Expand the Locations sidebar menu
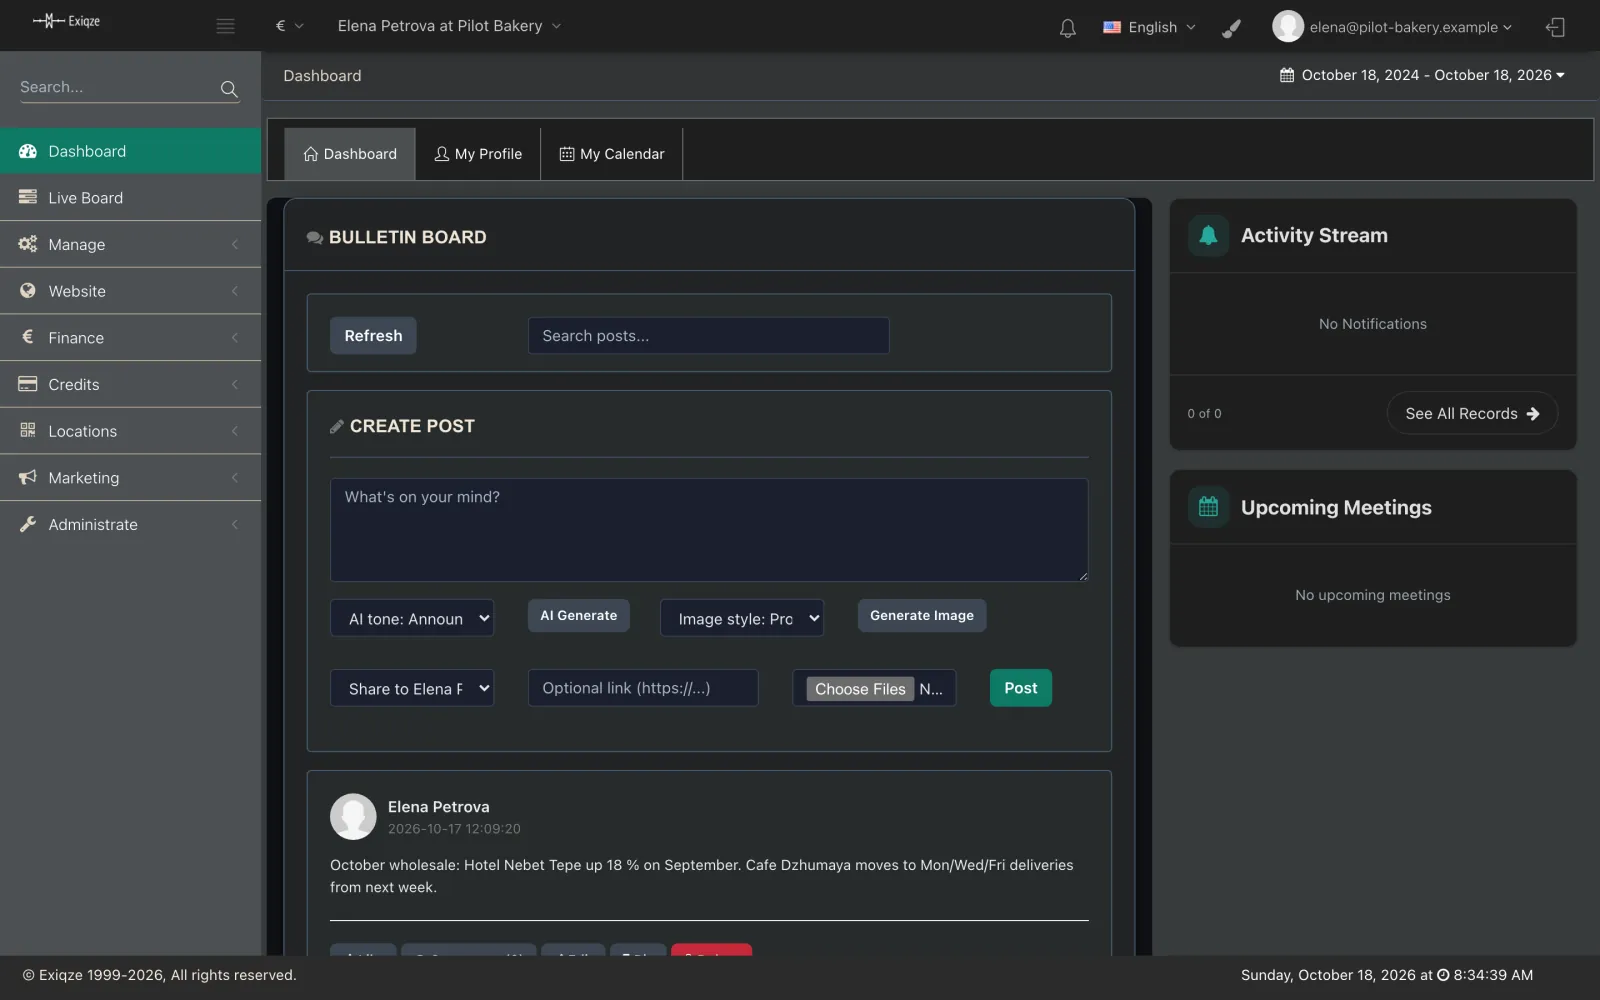The image size is (1600, 1000). 130,431
